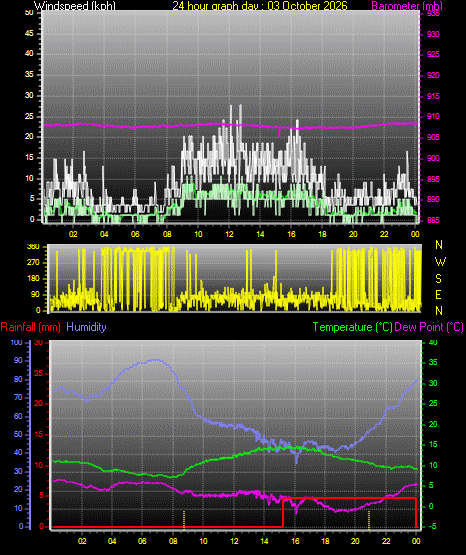The height and width of the screenshot is (555, 466).
Task: Click the 12 hour mark under windspeed graph
Action: [229, 234]
